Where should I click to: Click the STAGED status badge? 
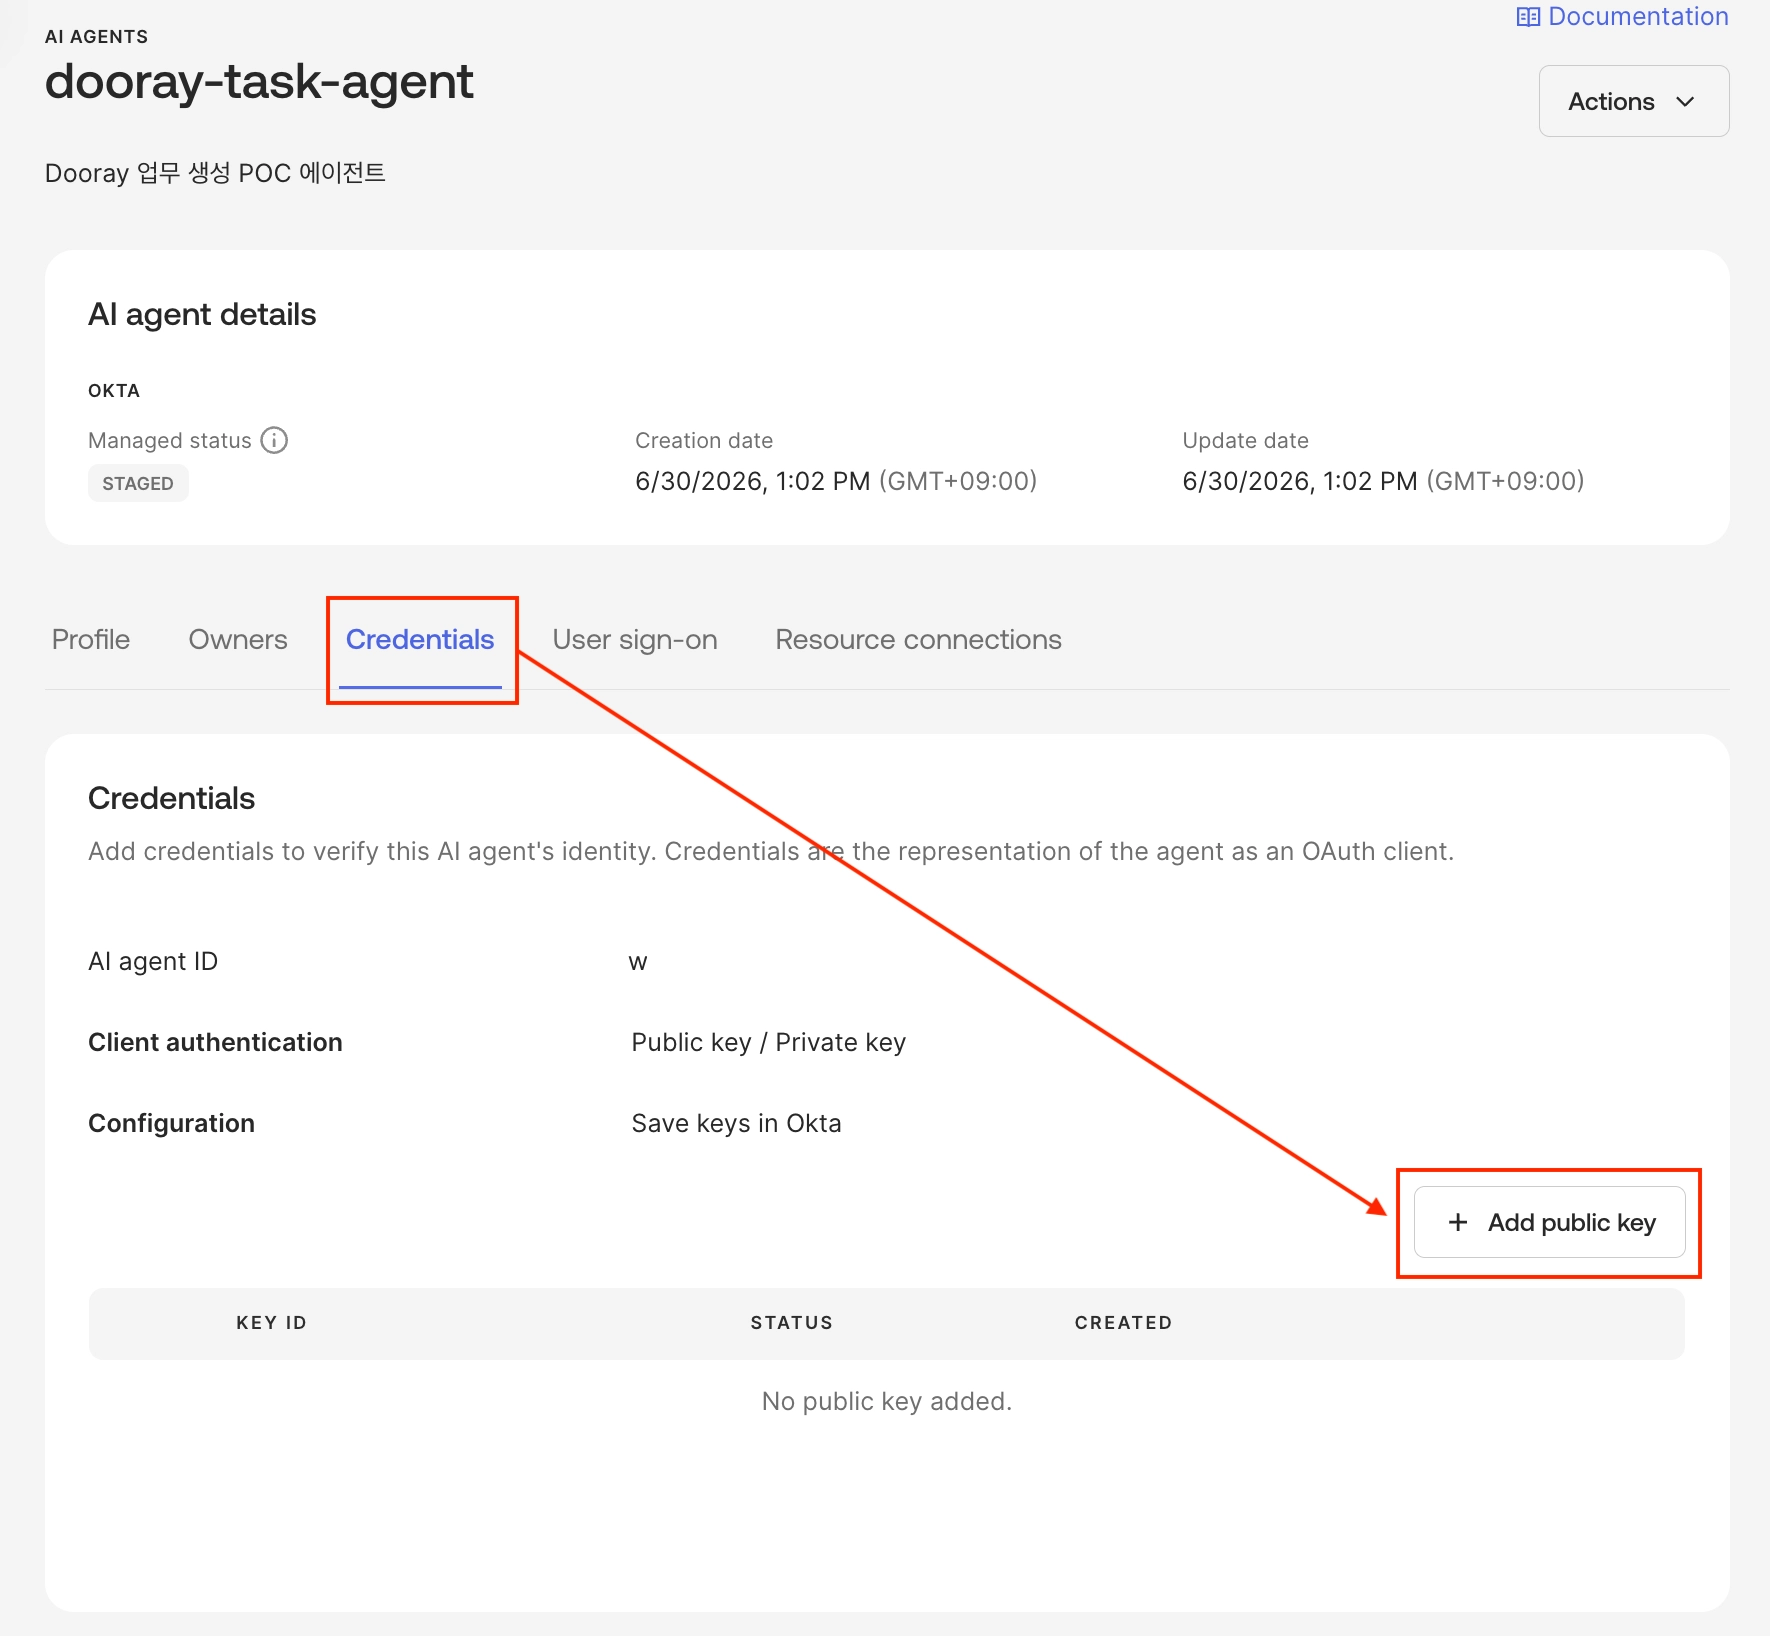point(138,483)
